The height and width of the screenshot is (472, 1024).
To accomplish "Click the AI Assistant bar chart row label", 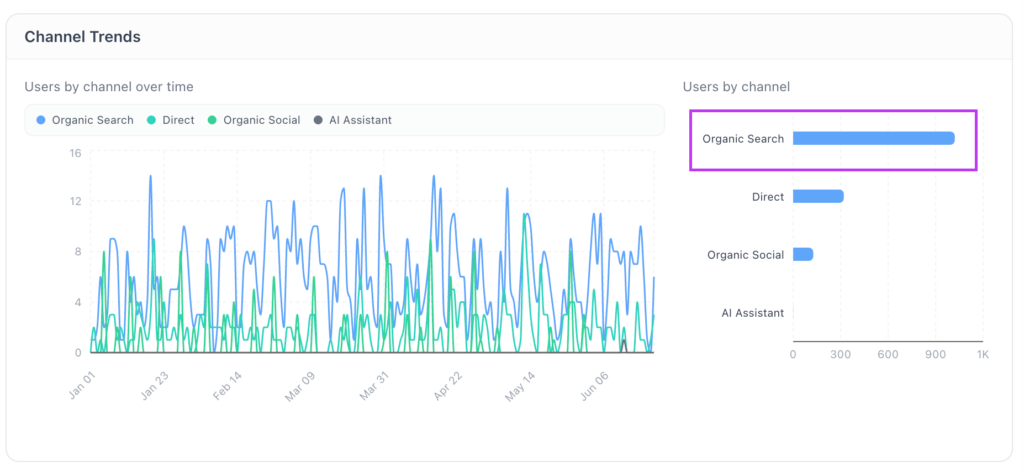I will 753,313.
